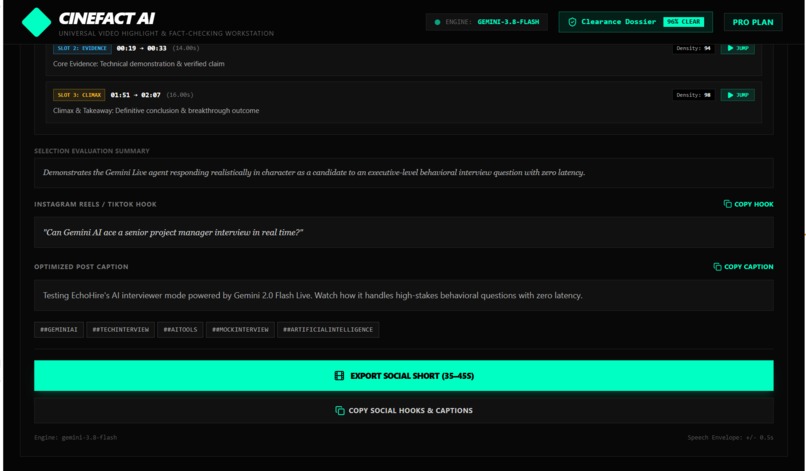Click 'Climax & Takeaway' description text
This screenshot has height=471, width=806.
pyautogui.click(x=156, y=111)
